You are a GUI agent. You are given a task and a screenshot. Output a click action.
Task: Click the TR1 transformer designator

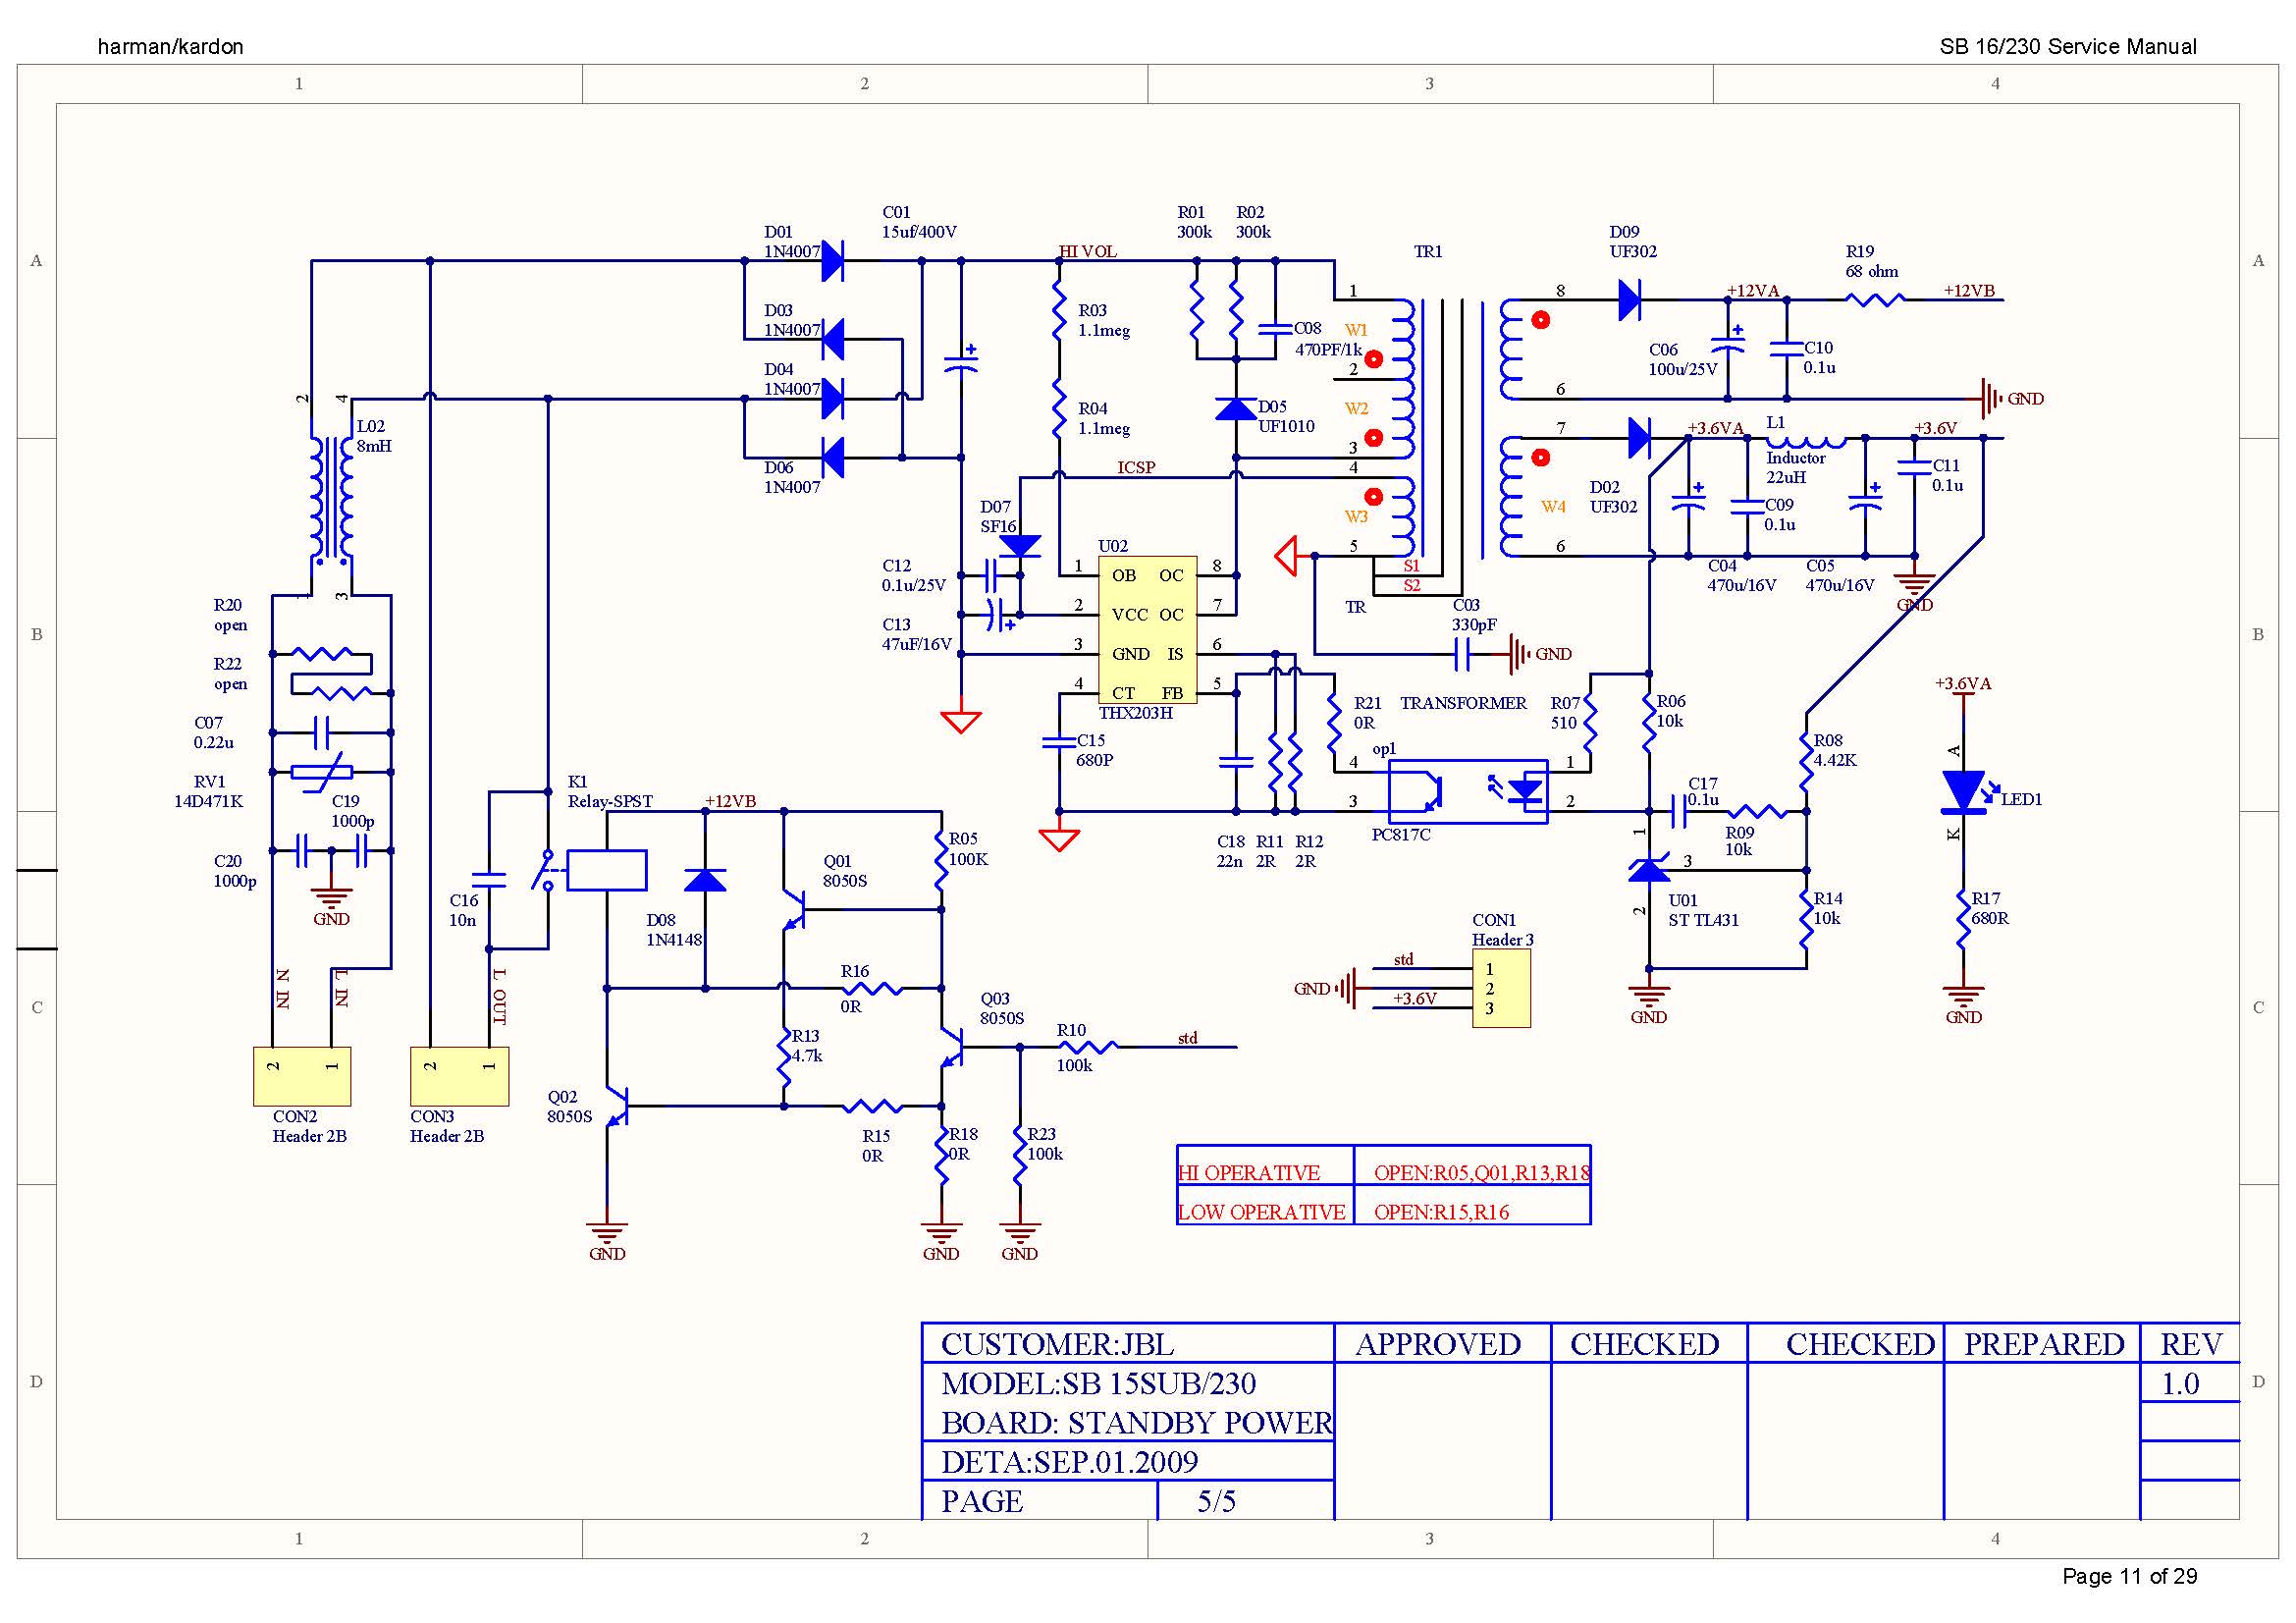tap(1428, 252)
